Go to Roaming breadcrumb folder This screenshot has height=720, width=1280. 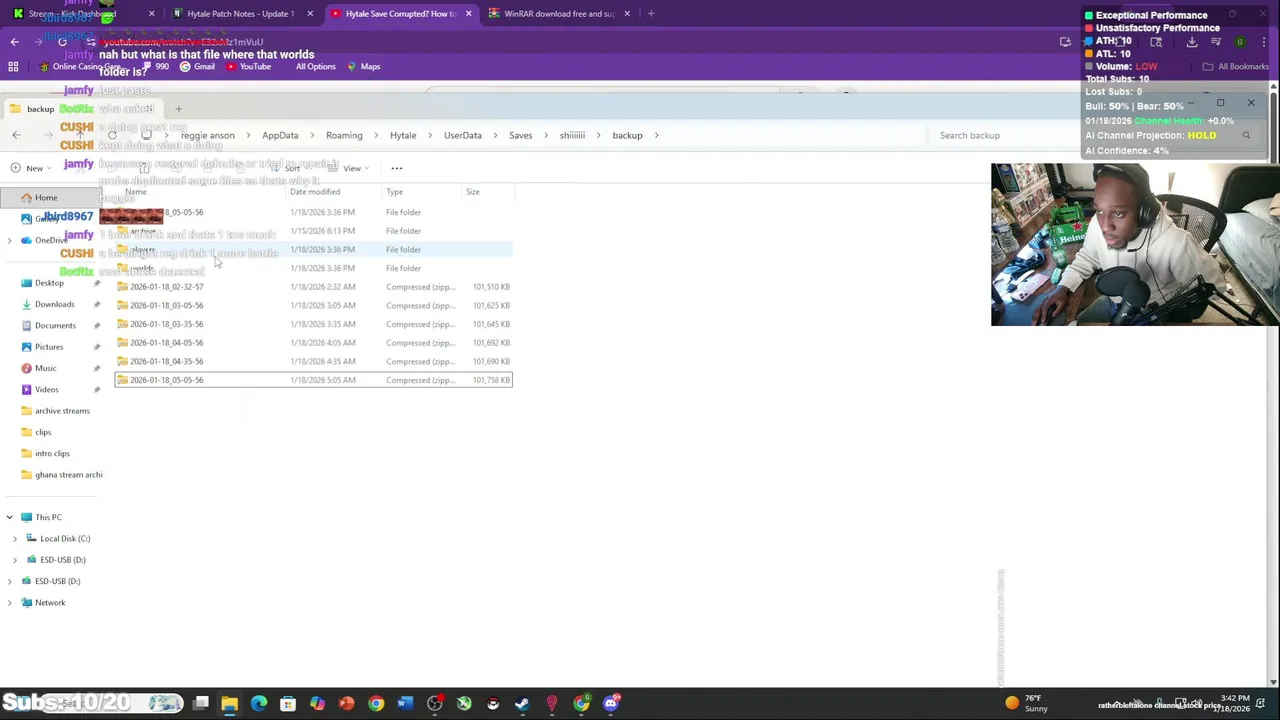344,135
